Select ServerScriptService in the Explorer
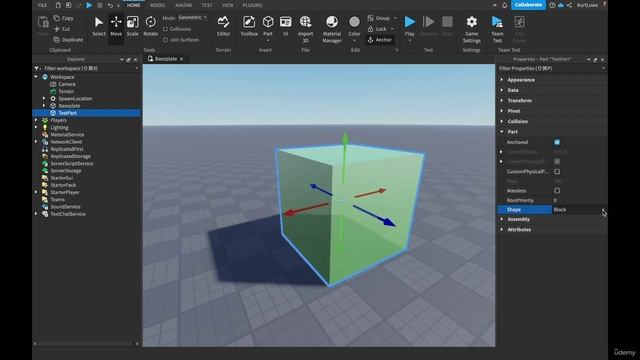 click(72, 163)
